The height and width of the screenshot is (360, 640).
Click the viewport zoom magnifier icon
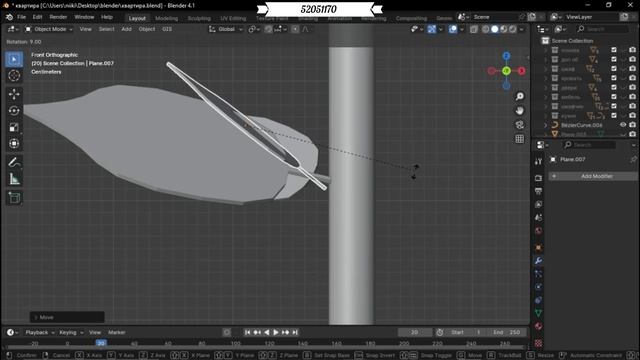[520, 96]
